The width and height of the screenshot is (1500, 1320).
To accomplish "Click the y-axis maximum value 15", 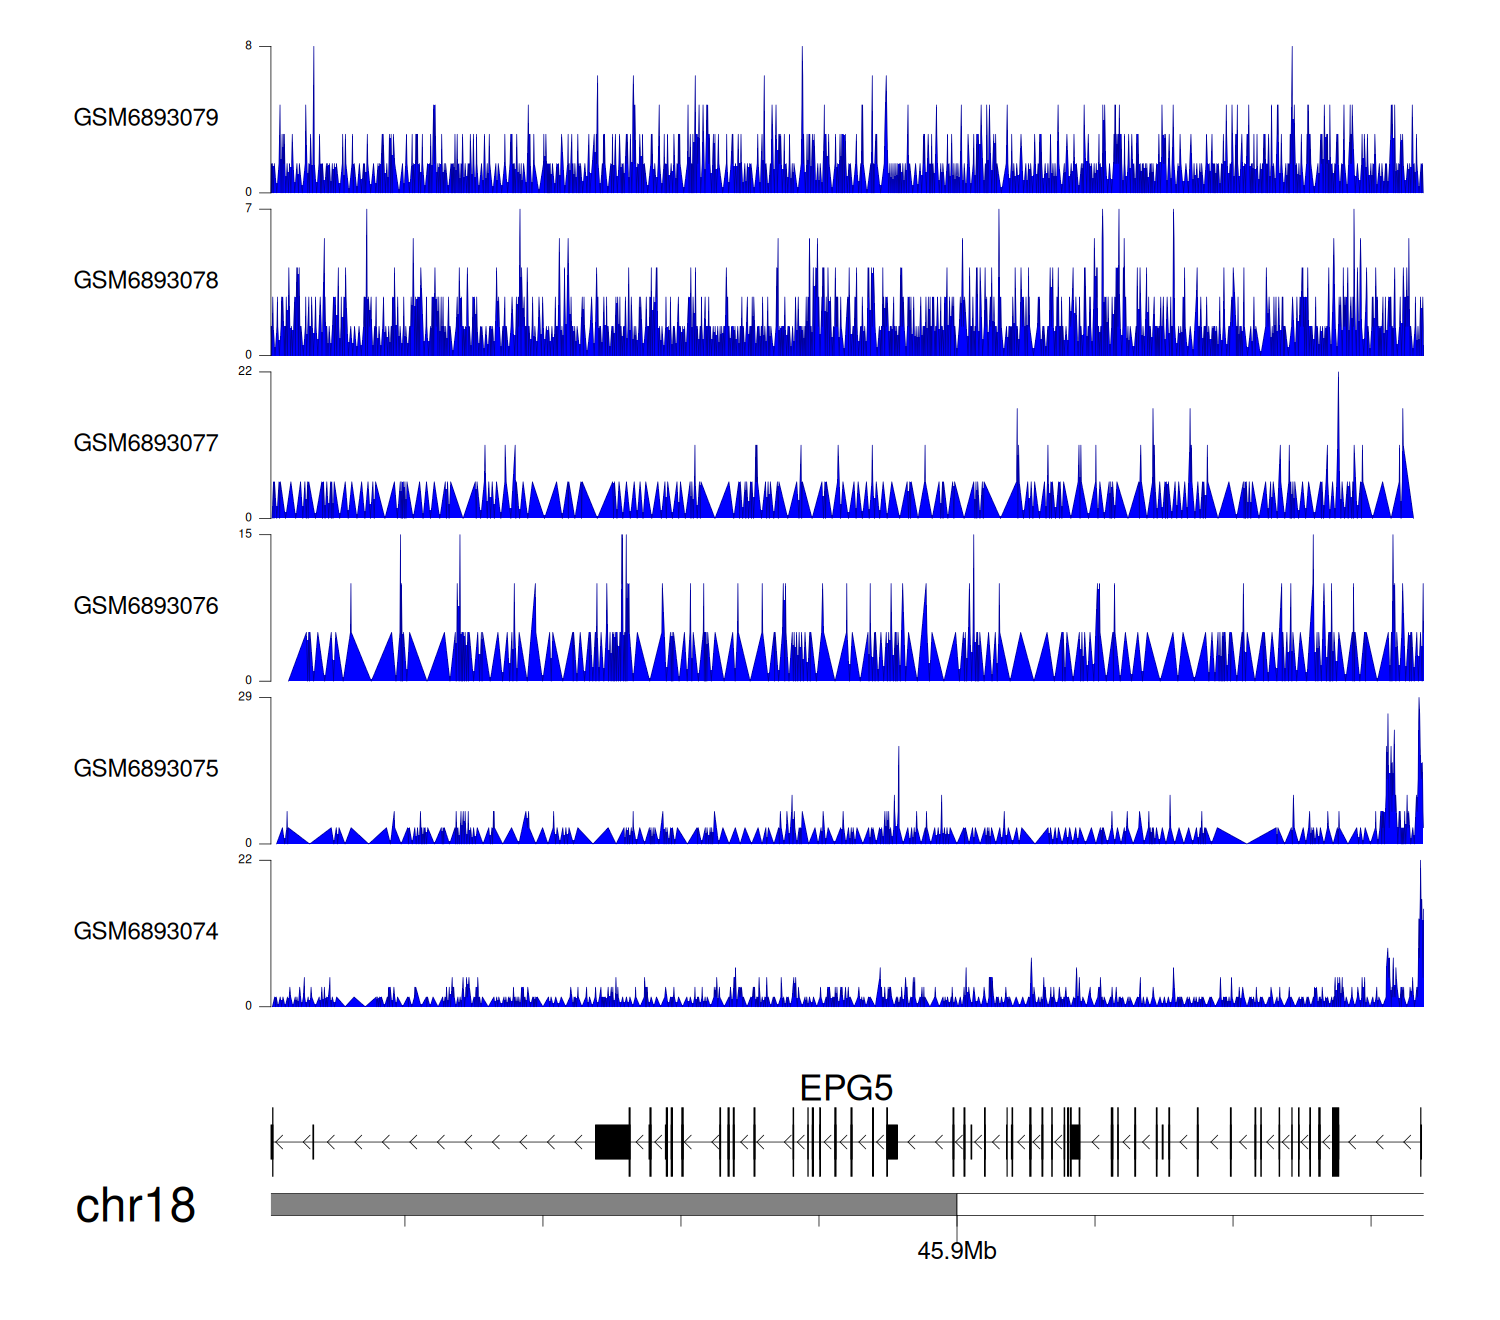I will [x=246, y=534].
